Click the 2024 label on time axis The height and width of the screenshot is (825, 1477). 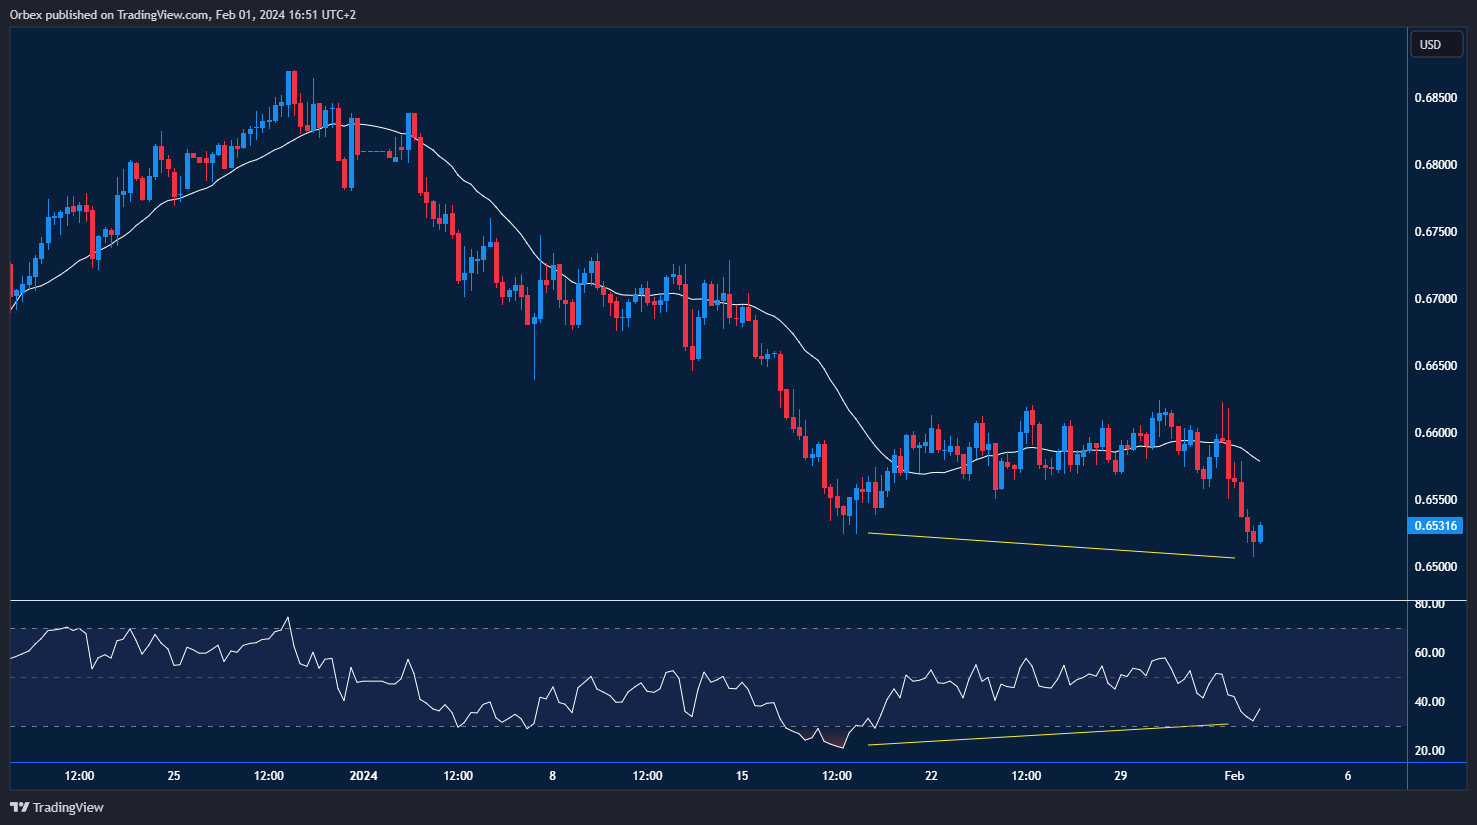click(364, 776)
